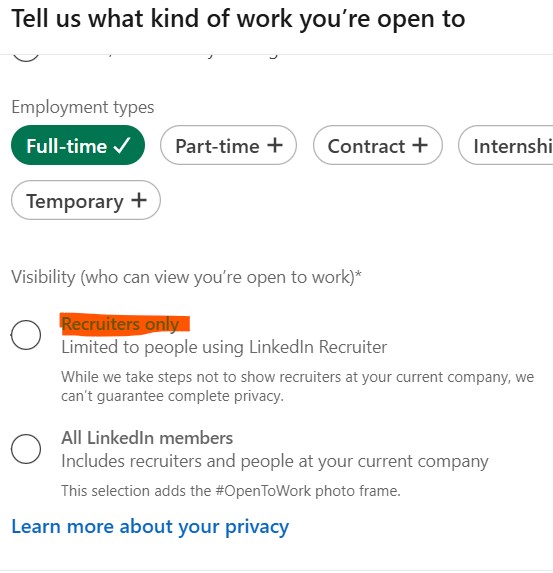Select the All LinkedIn members radio button
The height and width of the screenshot is (573, 553).
(26, 449)
